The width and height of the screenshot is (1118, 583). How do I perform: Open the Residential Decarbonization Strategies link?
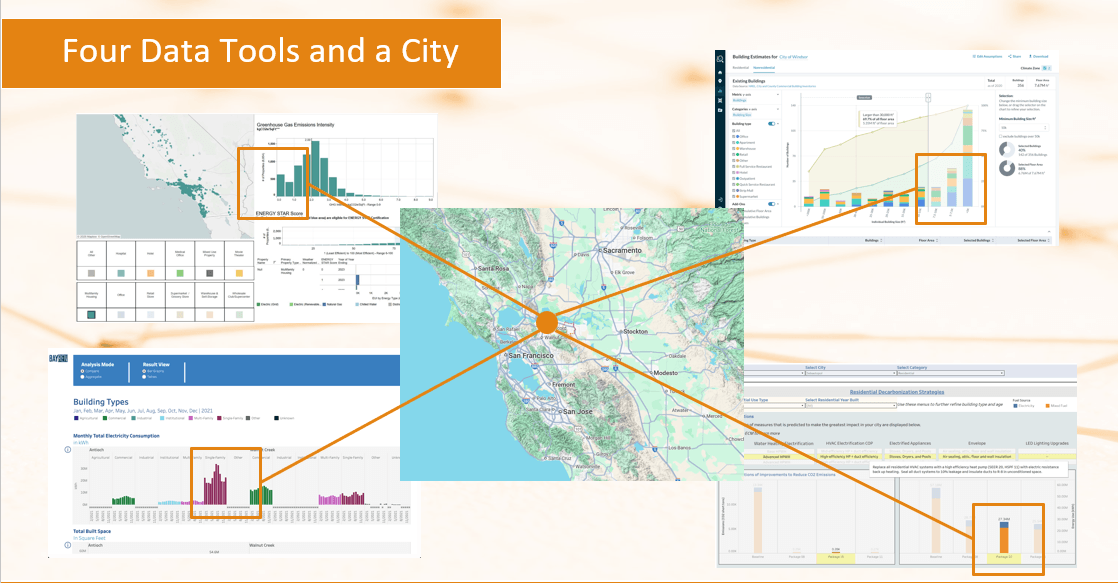897,392
